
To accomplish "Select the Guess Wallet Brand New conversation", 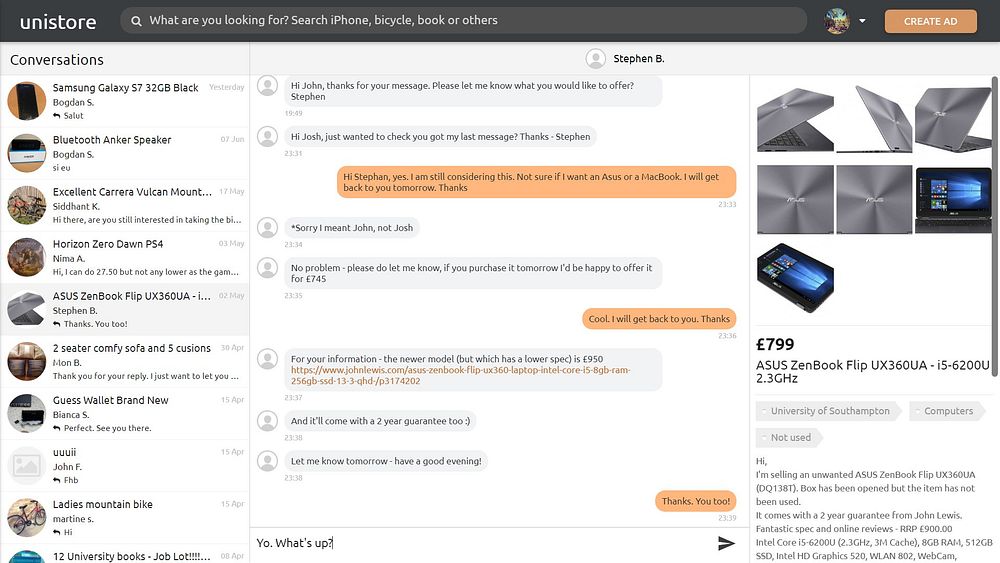I will (125, 413).
